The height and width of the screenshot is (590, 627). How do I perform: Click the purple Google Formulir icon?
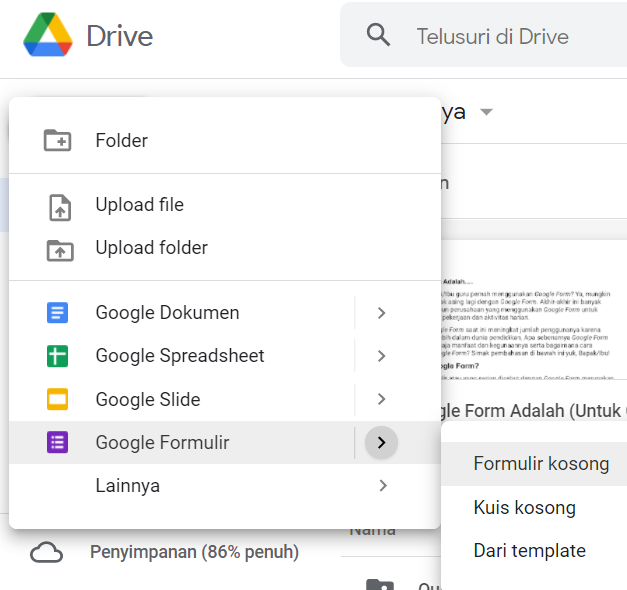click(x=58, y=443)
